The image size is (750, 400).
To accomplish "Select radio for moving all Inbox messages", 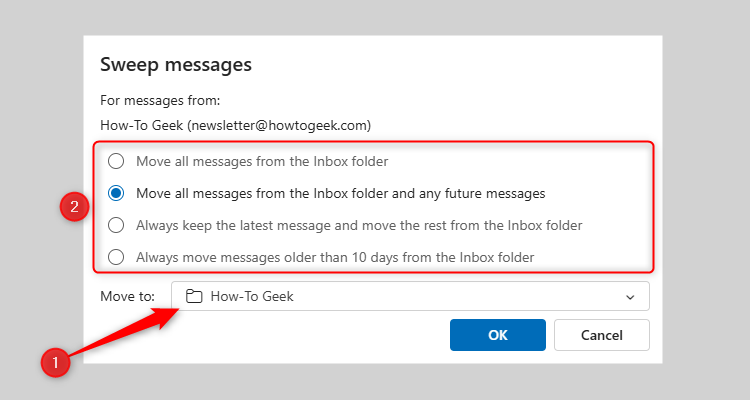I will coord(117,161).
